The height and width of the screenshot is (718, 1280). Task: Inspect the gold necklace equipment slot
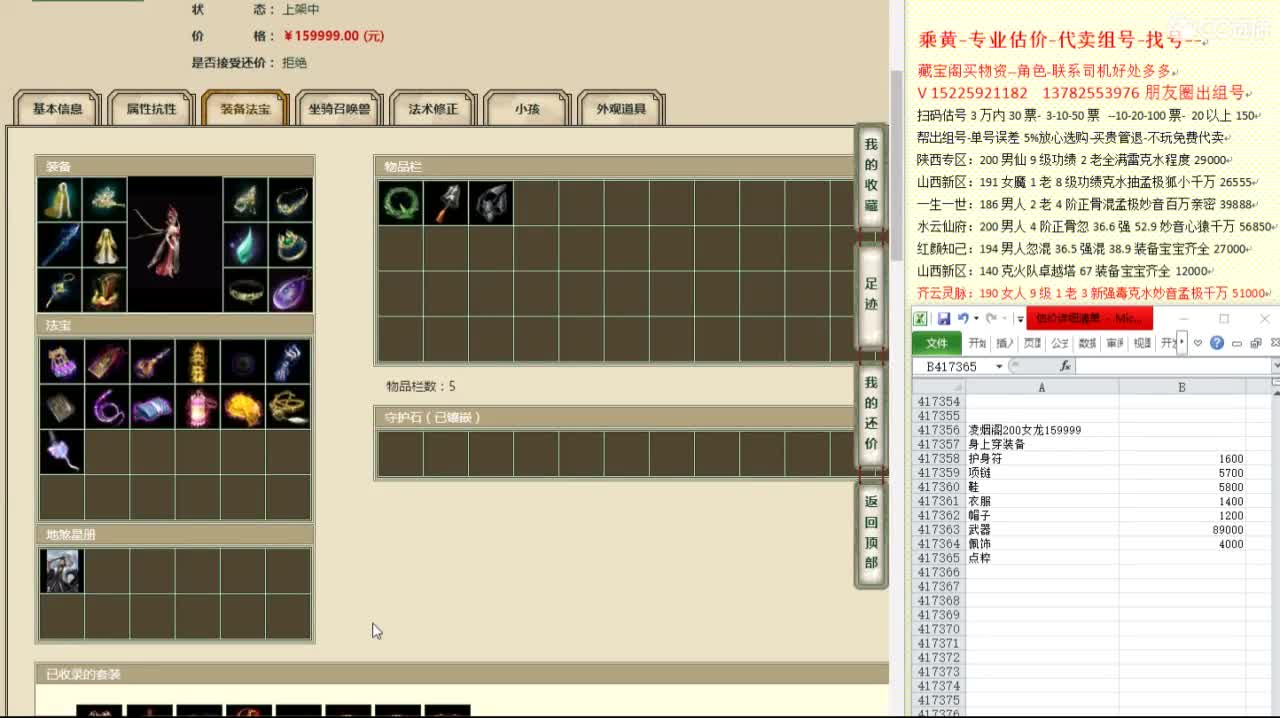coord(290,200)
